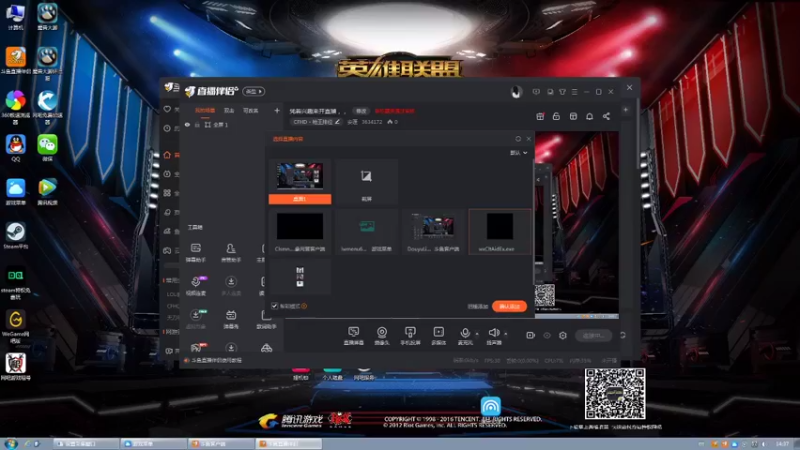Open the hamburger menu in title bar
Image resolution: width=800 pixels, height=450 pixels.
click(574, 92)
